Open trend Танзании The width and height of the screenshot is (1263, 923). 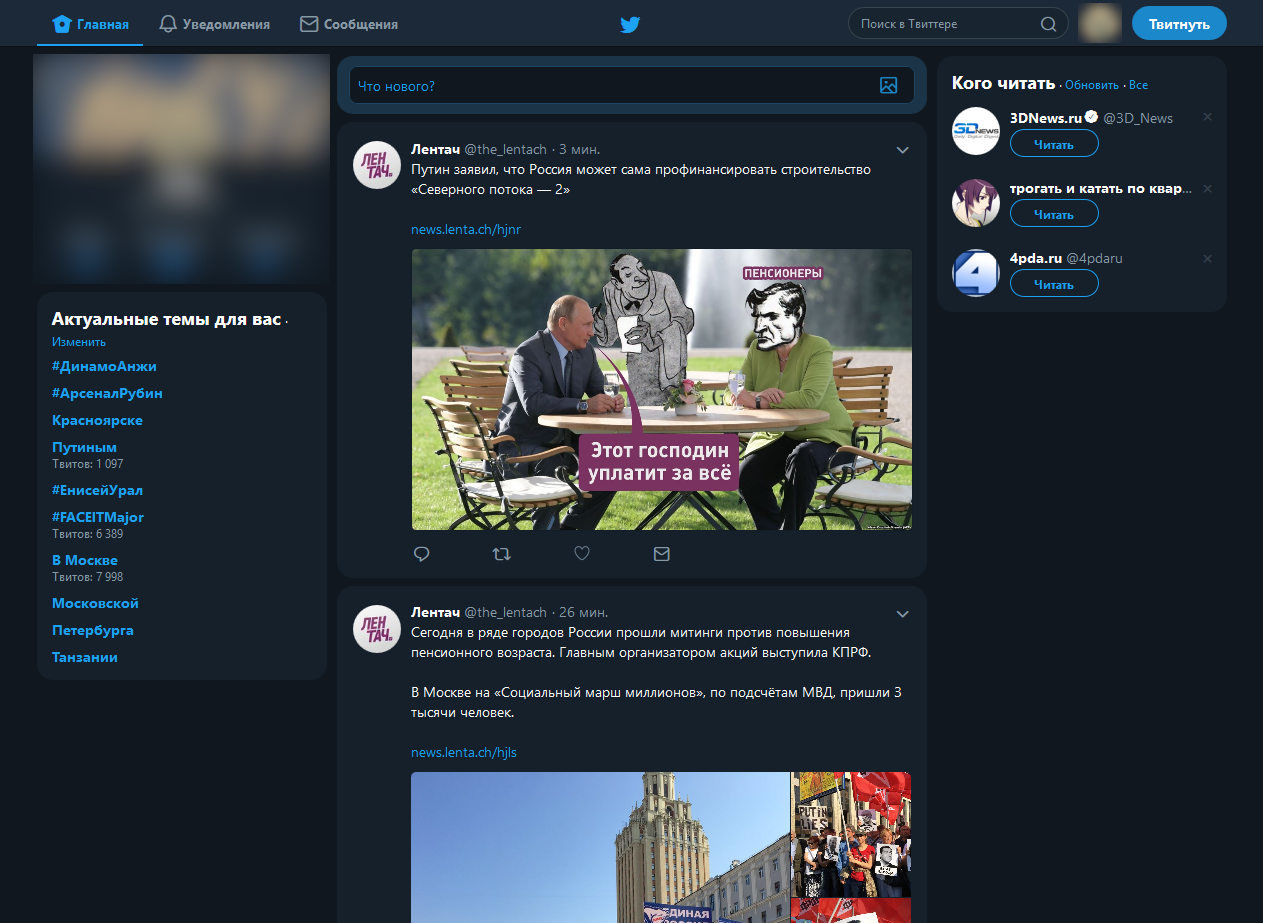coord(85,657)
